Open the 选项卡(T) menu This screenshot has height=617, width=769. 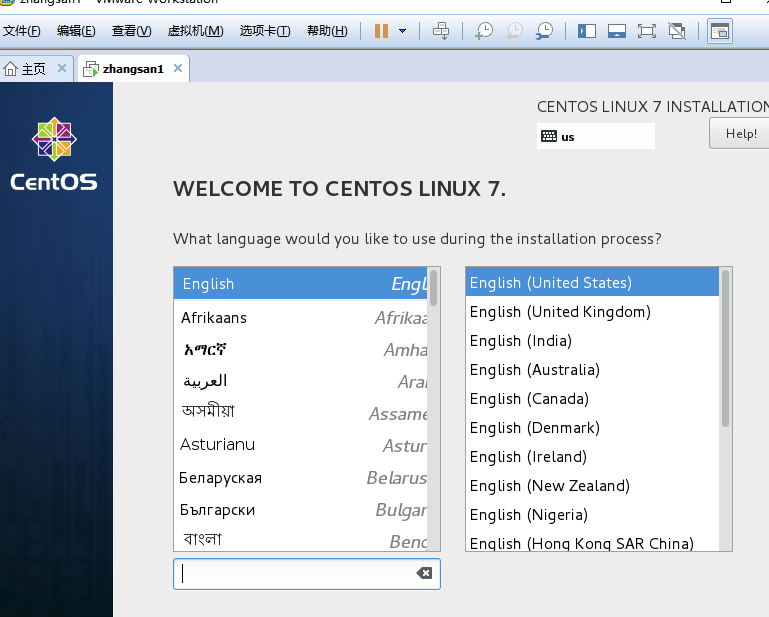[x=265, y=31]
